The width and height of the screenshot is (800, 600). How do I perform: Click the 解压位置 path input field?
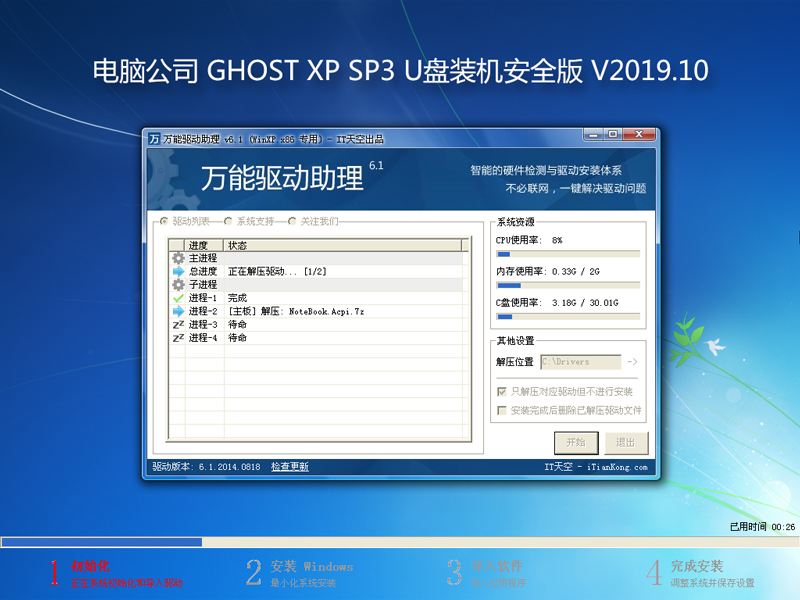click(581, 362)
